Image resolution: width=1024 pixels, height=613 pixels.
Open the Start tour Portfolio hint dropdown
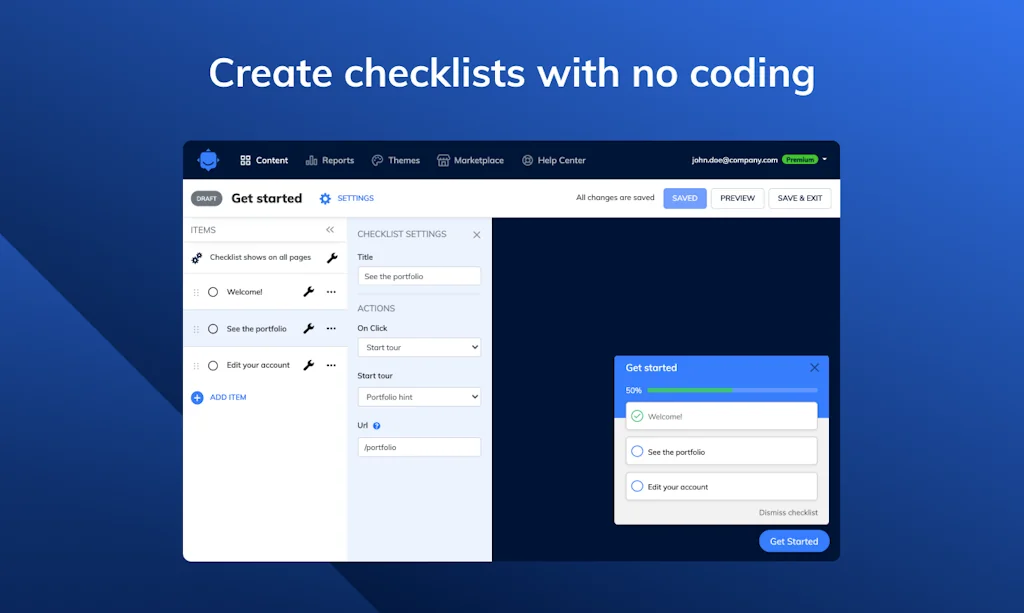[419, 397]
